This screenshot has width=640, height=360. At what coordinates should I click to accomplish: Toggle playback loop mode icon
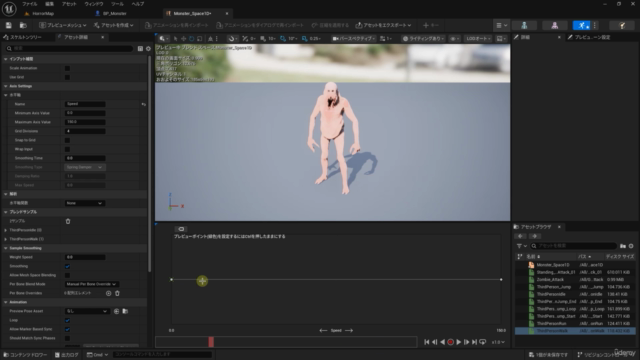pos(482,342)
